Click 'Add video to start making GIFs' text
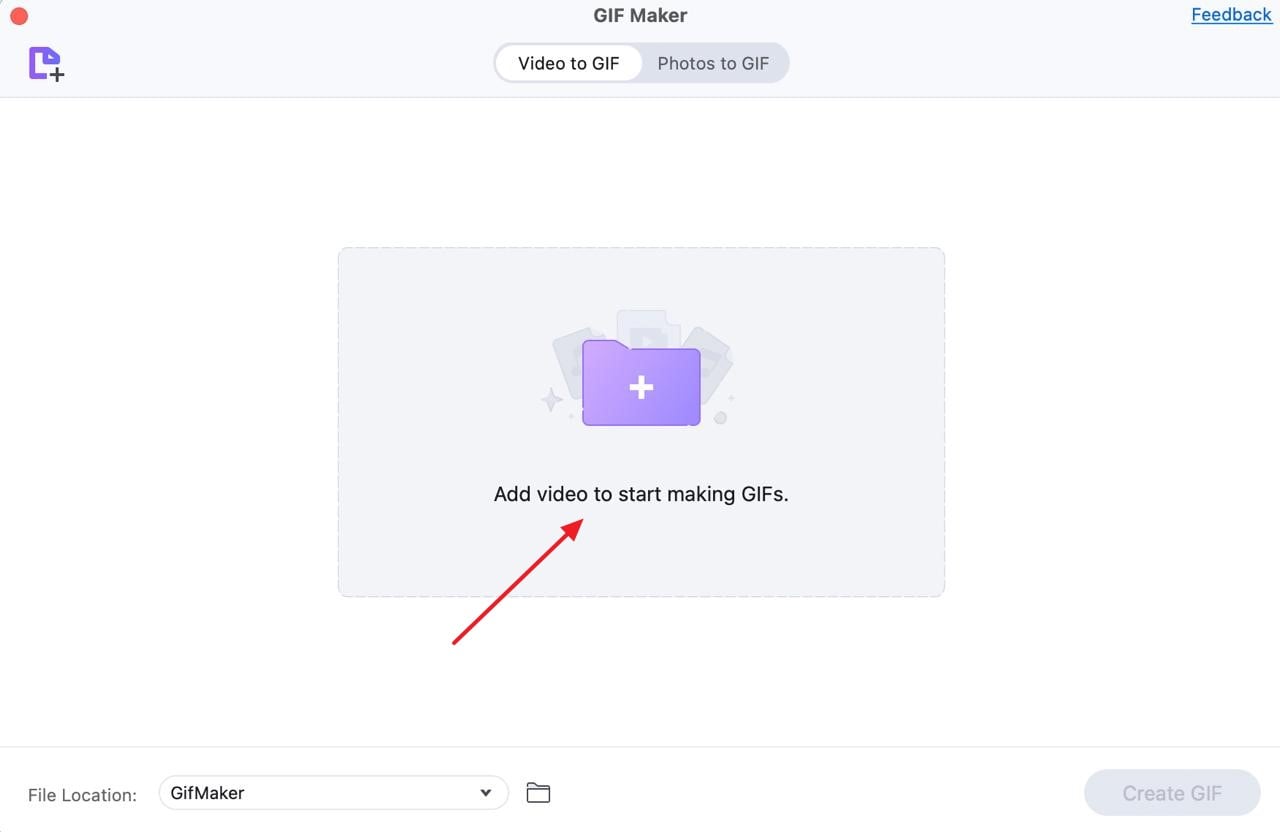 pos(641,494)
